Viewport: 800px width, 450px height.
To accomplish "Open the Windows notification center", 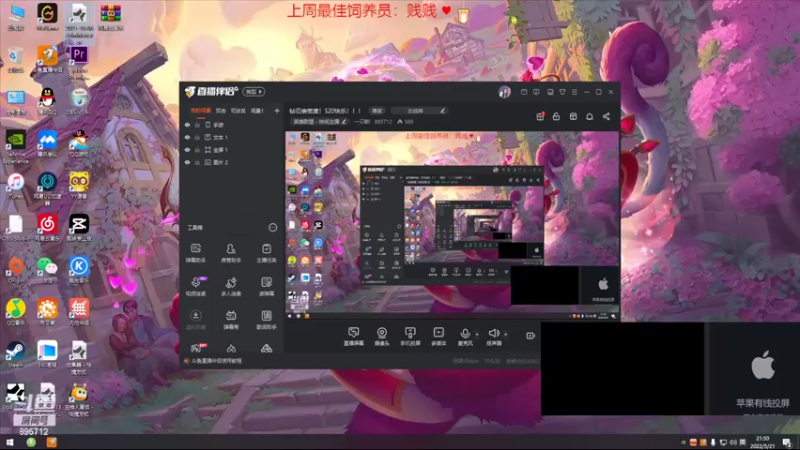I will tap(787, 442).
